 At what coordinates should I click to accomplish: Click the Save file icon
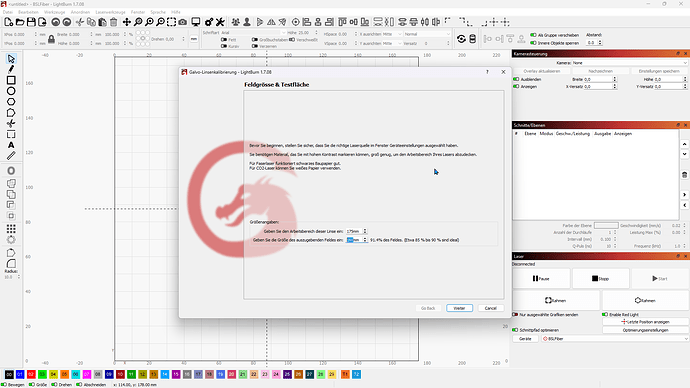click(31, 22)
